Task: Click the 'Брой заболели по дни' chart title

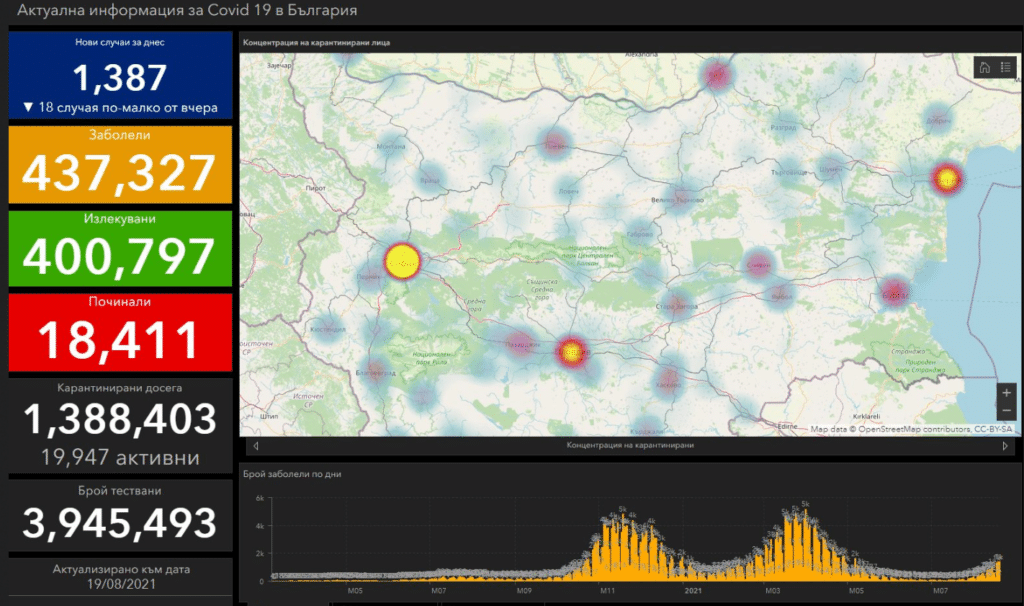Action: pyautogui.click(x=292, y=474)
